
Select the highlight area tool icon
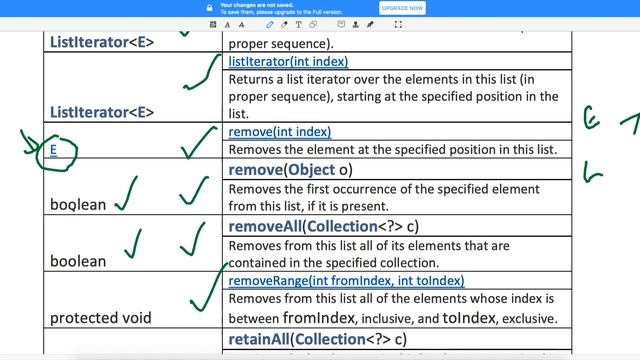213,25
